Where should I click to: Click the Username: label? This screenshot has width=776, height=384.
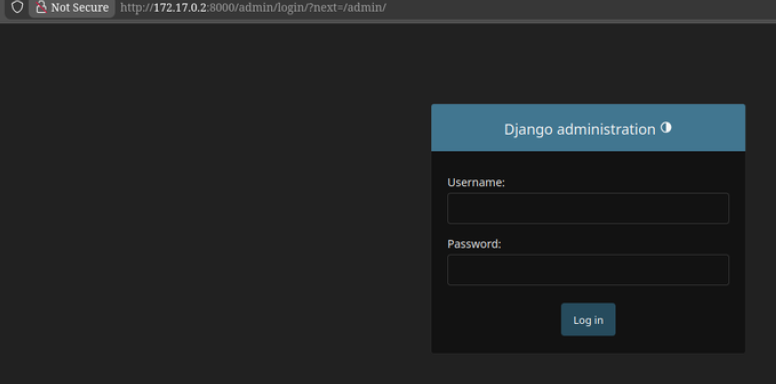click(476, 183)
